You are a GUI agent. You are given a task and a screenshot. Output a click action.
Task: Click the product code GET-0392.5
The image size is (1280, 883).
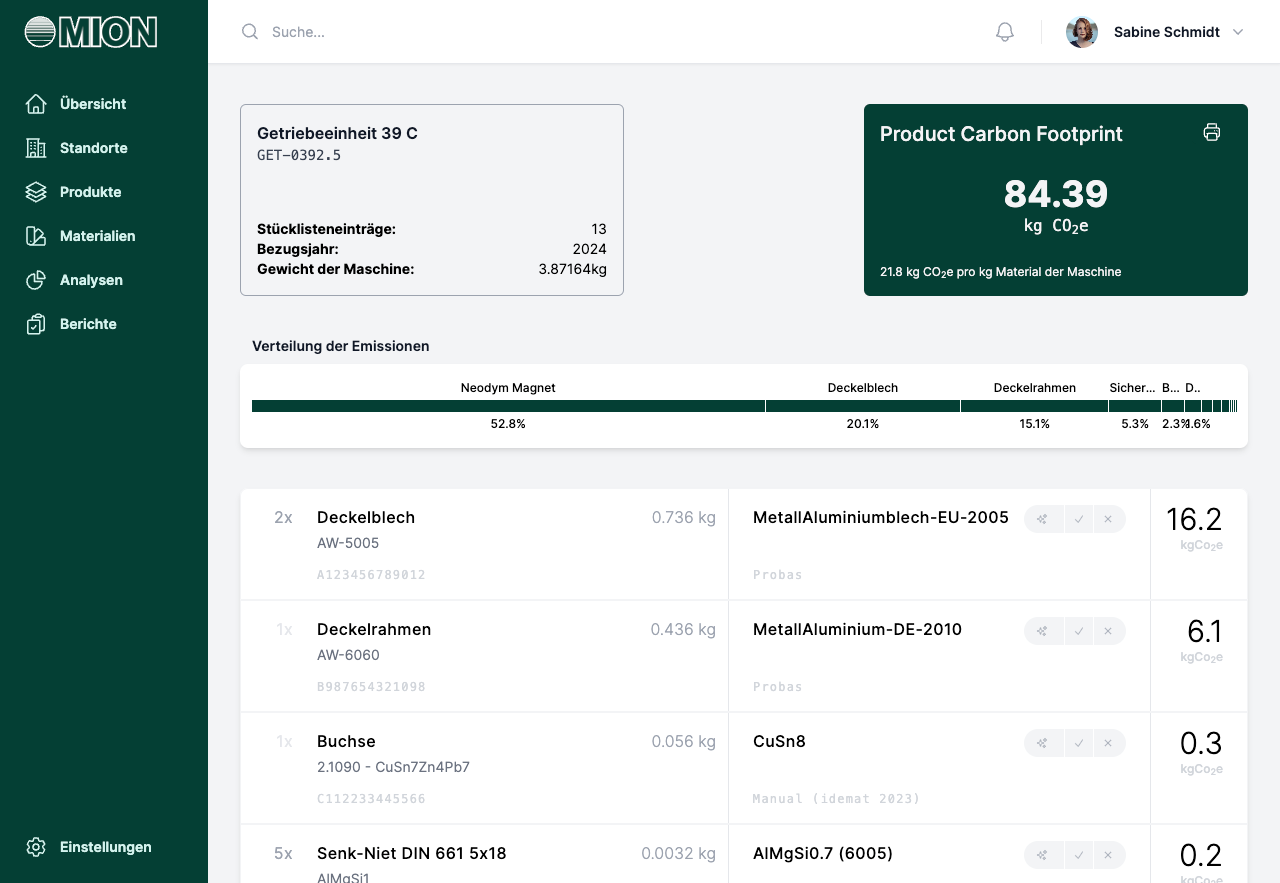(299, 155)
